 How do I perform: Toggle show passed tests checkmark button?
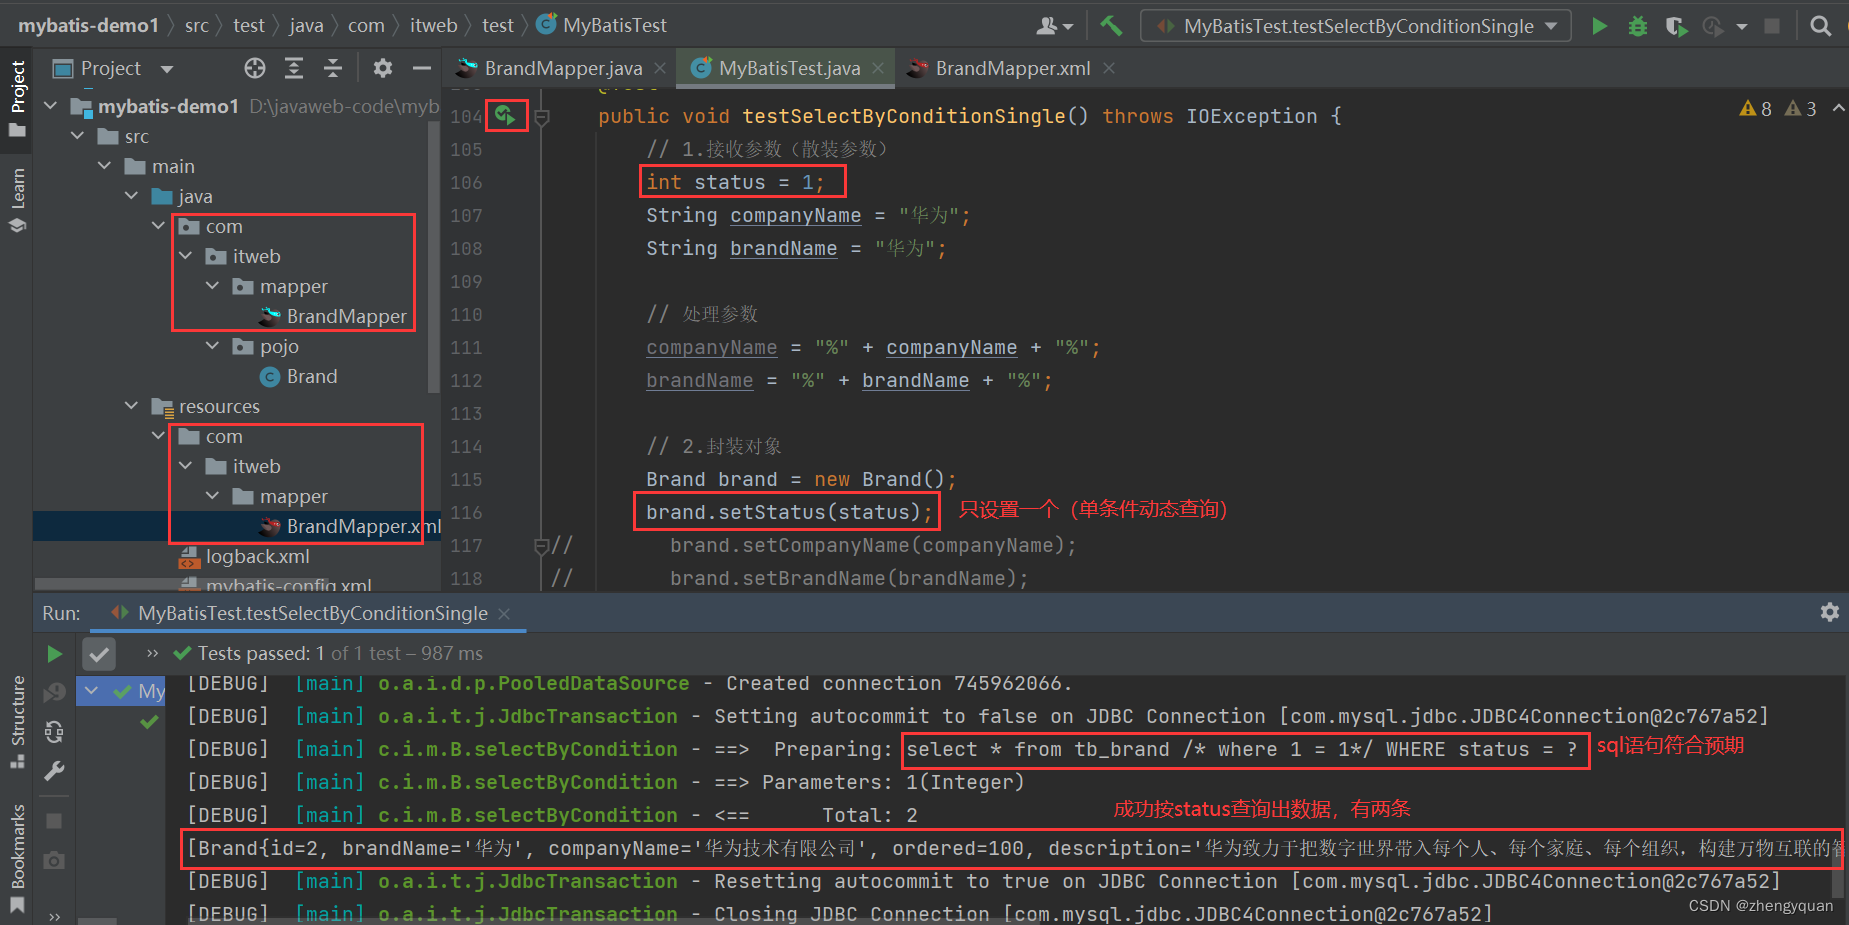point(98,655)
